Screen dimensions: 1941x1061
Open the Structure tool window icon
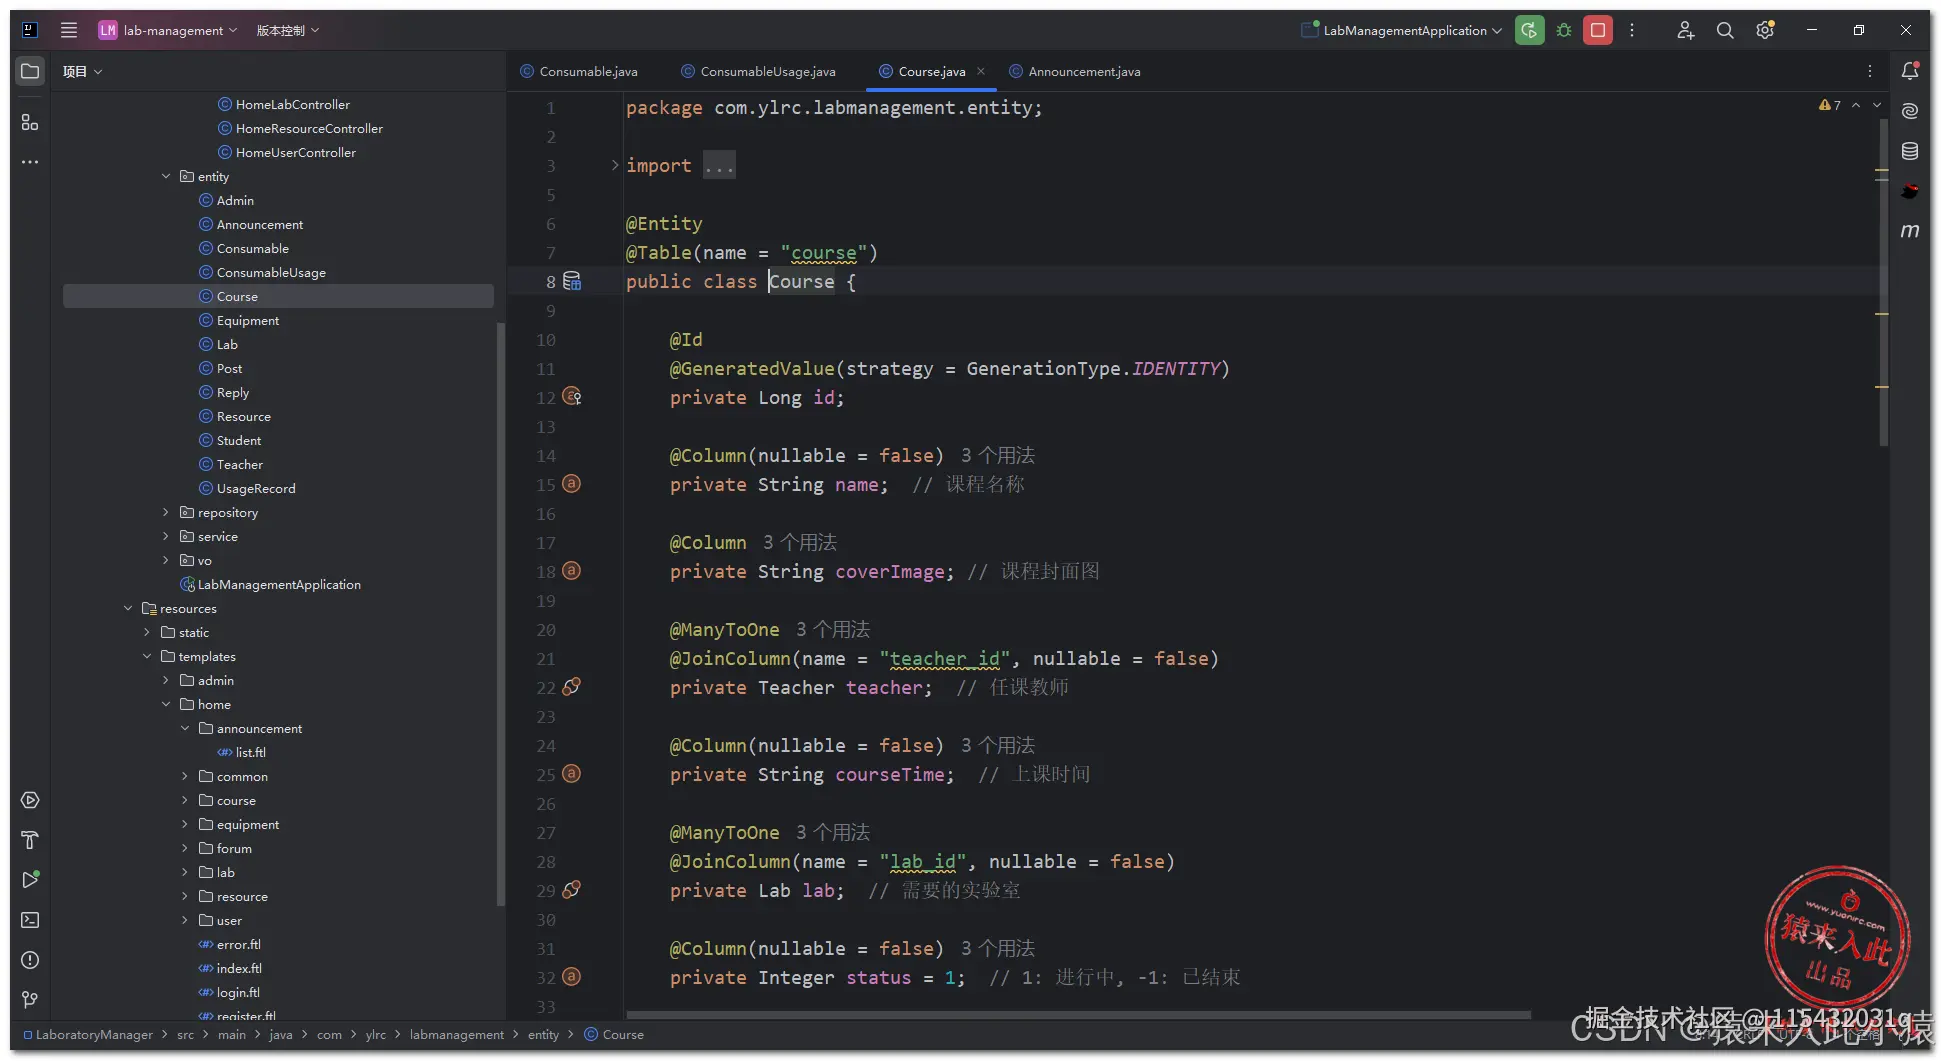click(30, 122)
